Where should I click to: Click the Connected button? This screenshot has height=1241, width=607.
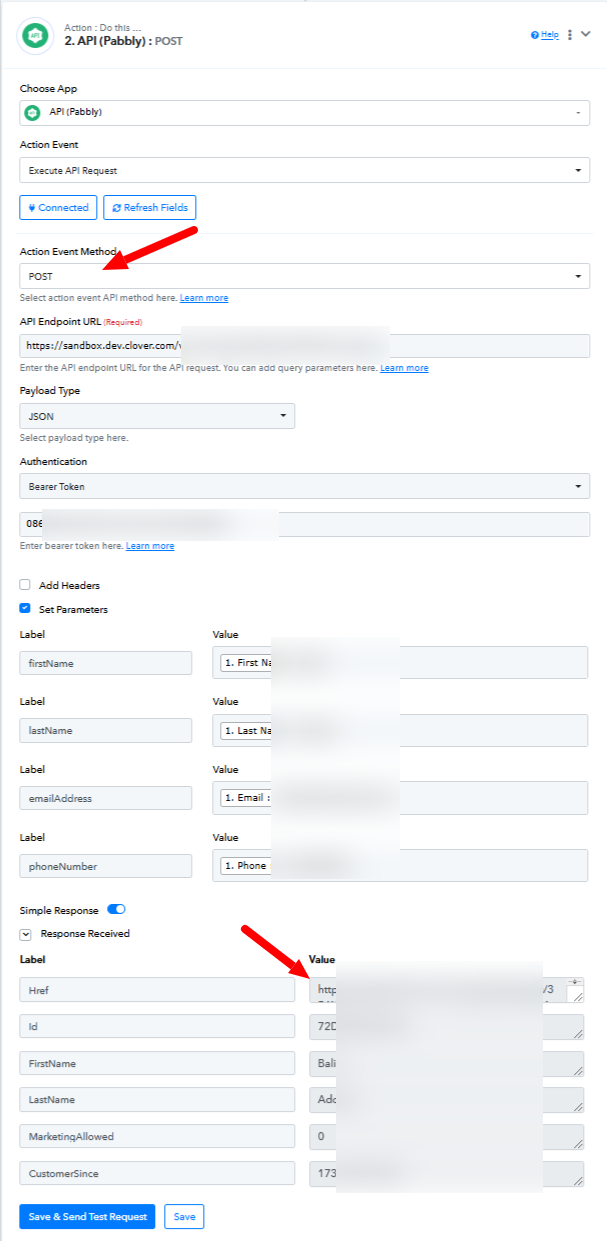58,207
